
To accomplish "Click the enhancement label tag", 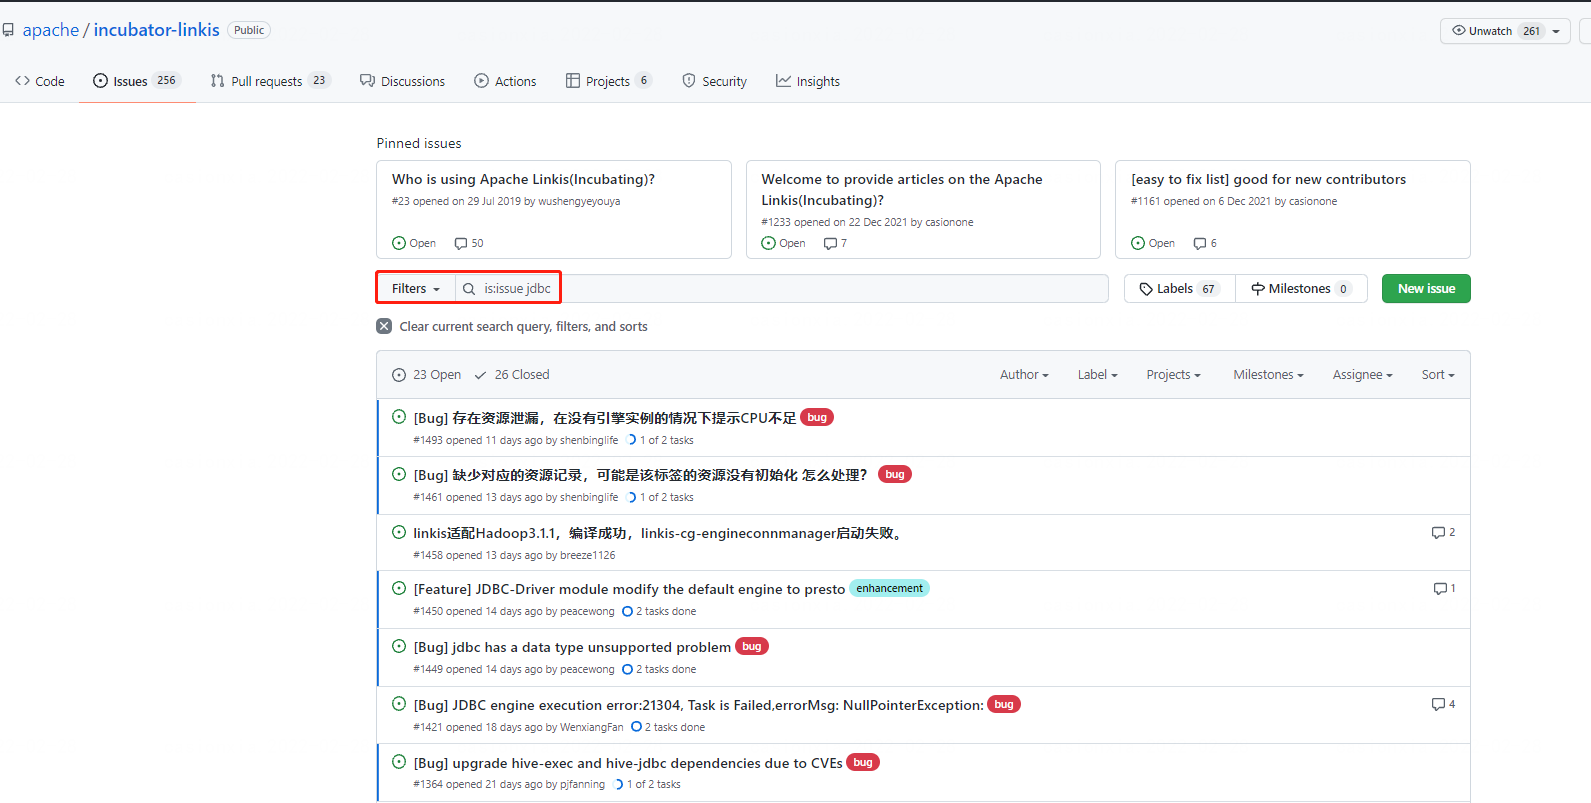I will 889,588.
